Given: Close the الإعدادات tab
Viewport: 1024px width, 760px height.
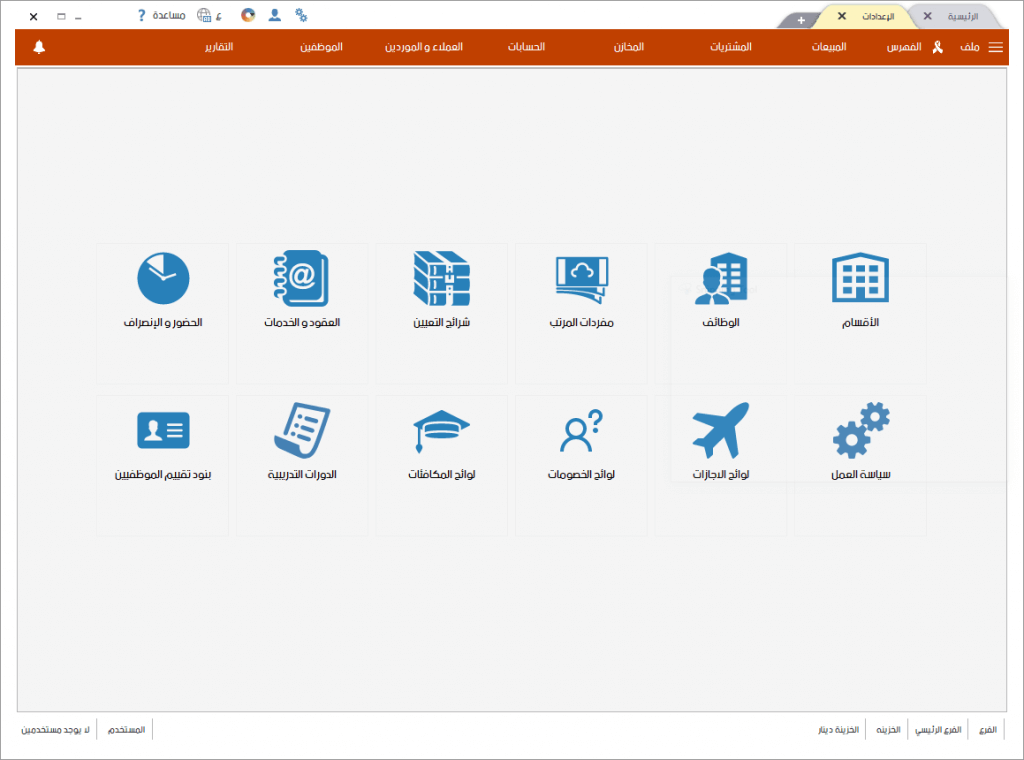Looking at the screenshot, I should [x=842, y=16].
